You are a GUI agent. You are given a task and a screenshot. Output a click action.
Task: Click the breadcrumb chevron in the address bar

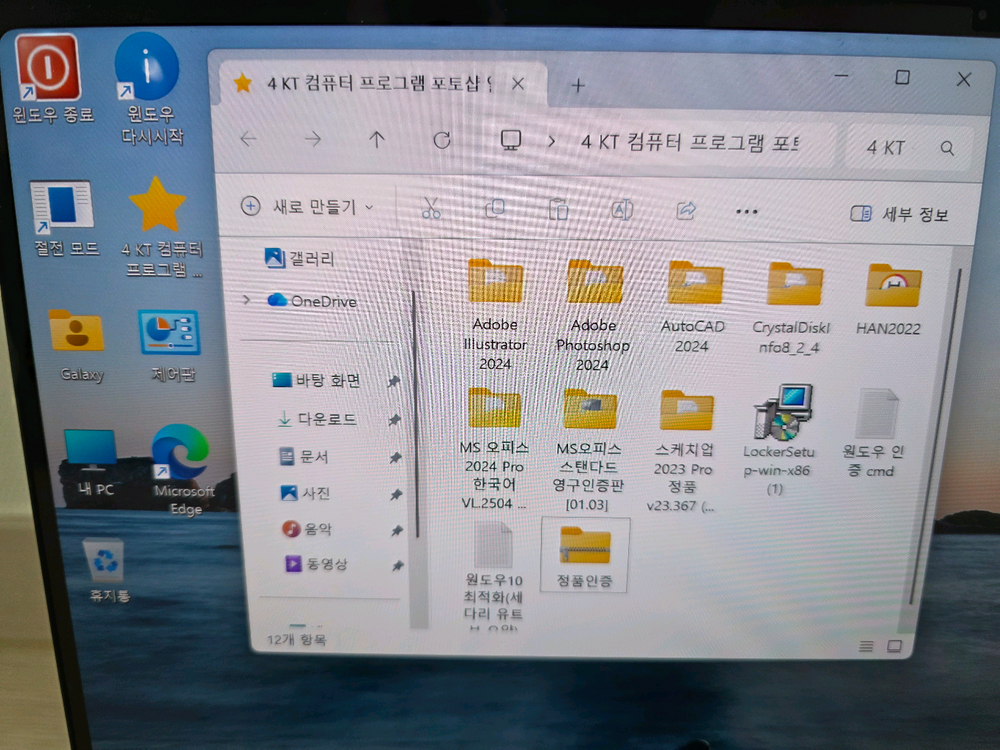(552, 142)
